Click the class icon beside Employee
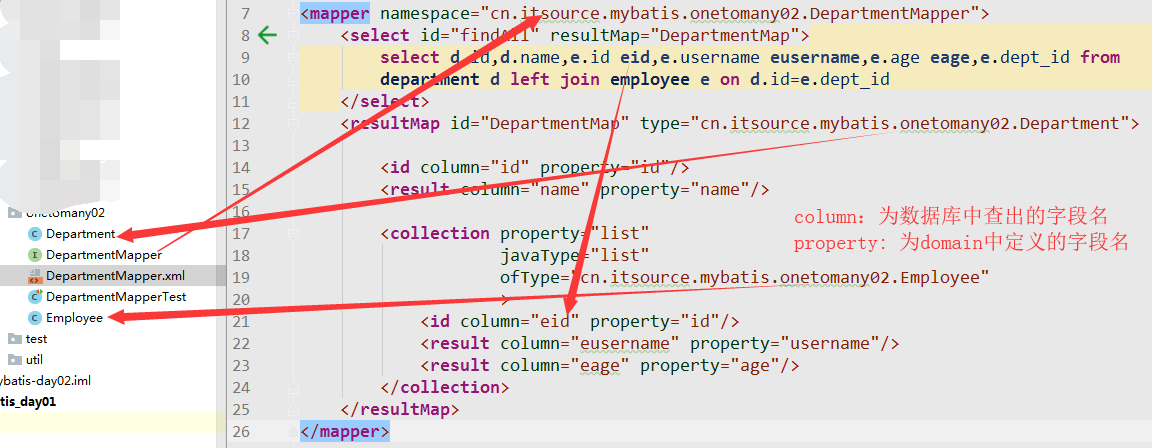1152x448 pixels. click(x=34, y=318)
